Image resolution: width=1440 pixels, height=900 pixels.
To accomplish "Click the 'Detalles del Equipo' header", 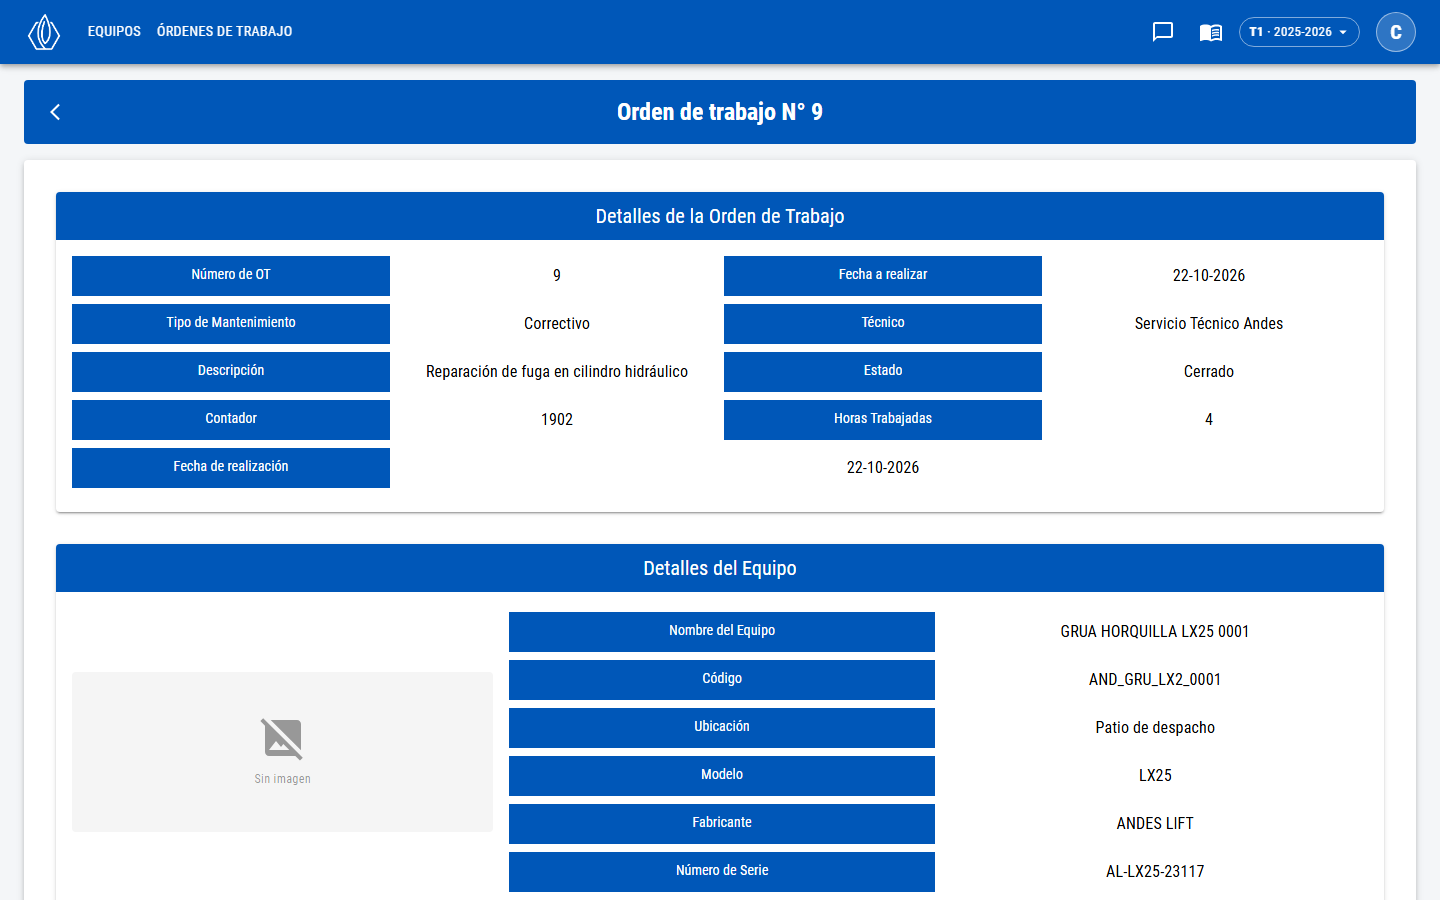I will coord(720,568).
